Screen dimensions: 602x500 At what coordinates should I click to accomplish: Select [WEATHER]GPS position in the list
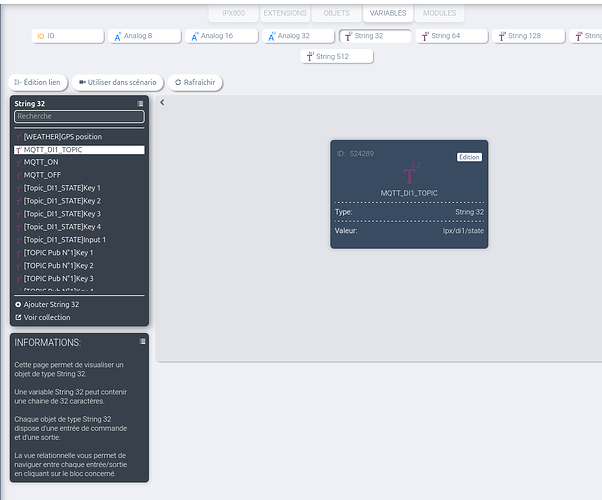point(62,137)
